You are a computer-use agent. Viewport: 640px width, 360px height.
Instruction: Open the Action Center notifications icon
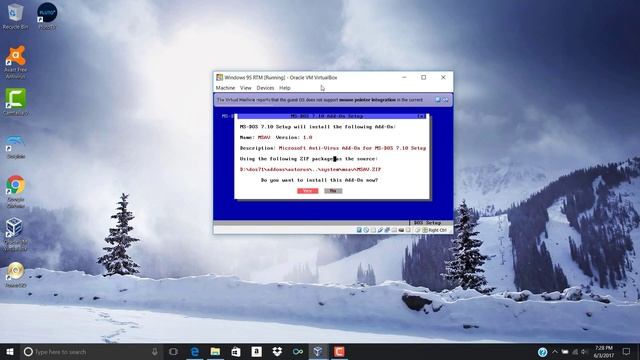pyautogui.click(x=626, y=351)
